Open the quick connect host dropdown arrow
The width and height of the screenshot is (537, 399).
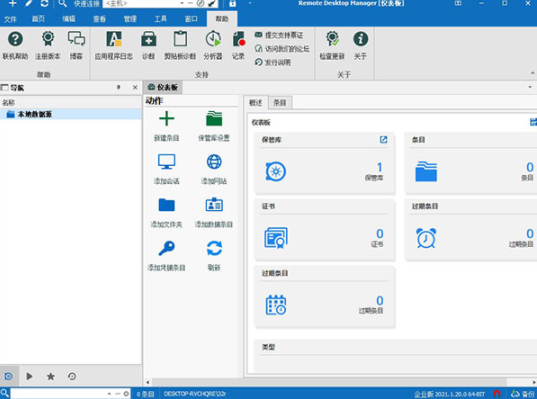[182, 3]
